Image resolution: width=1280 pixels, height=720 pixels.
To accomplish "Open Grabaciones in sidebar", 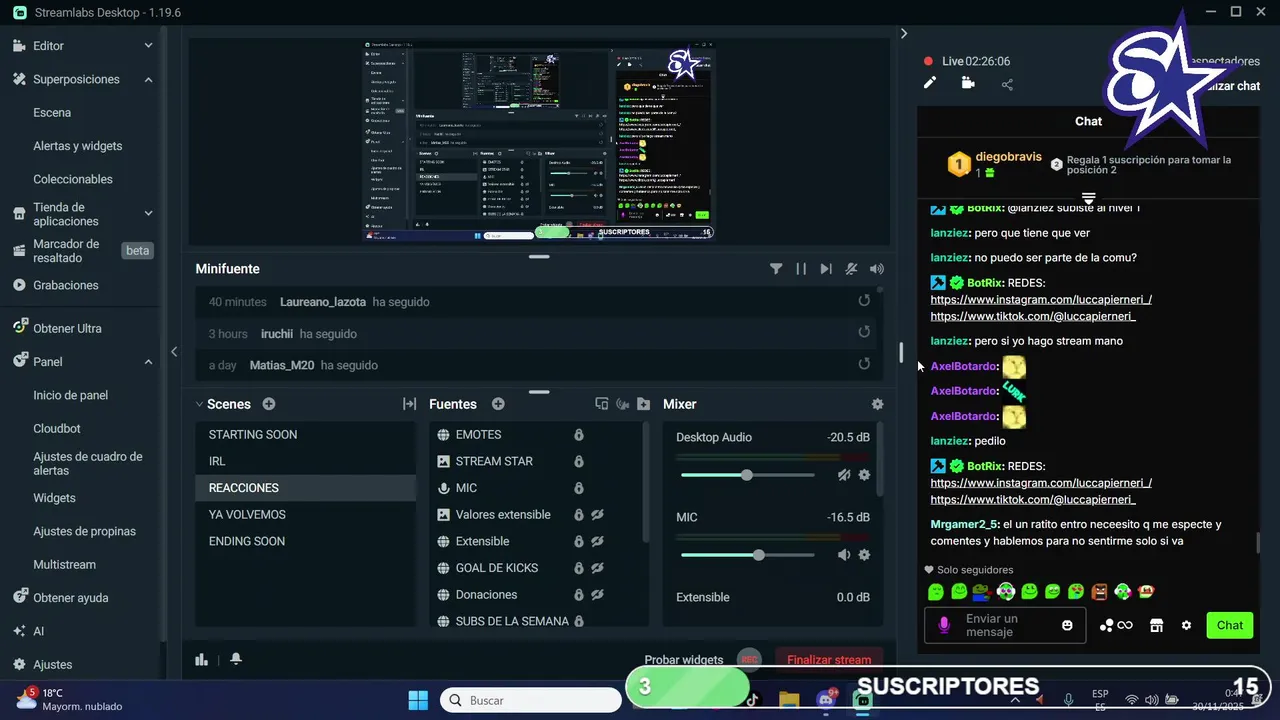I will pos(66,285).
